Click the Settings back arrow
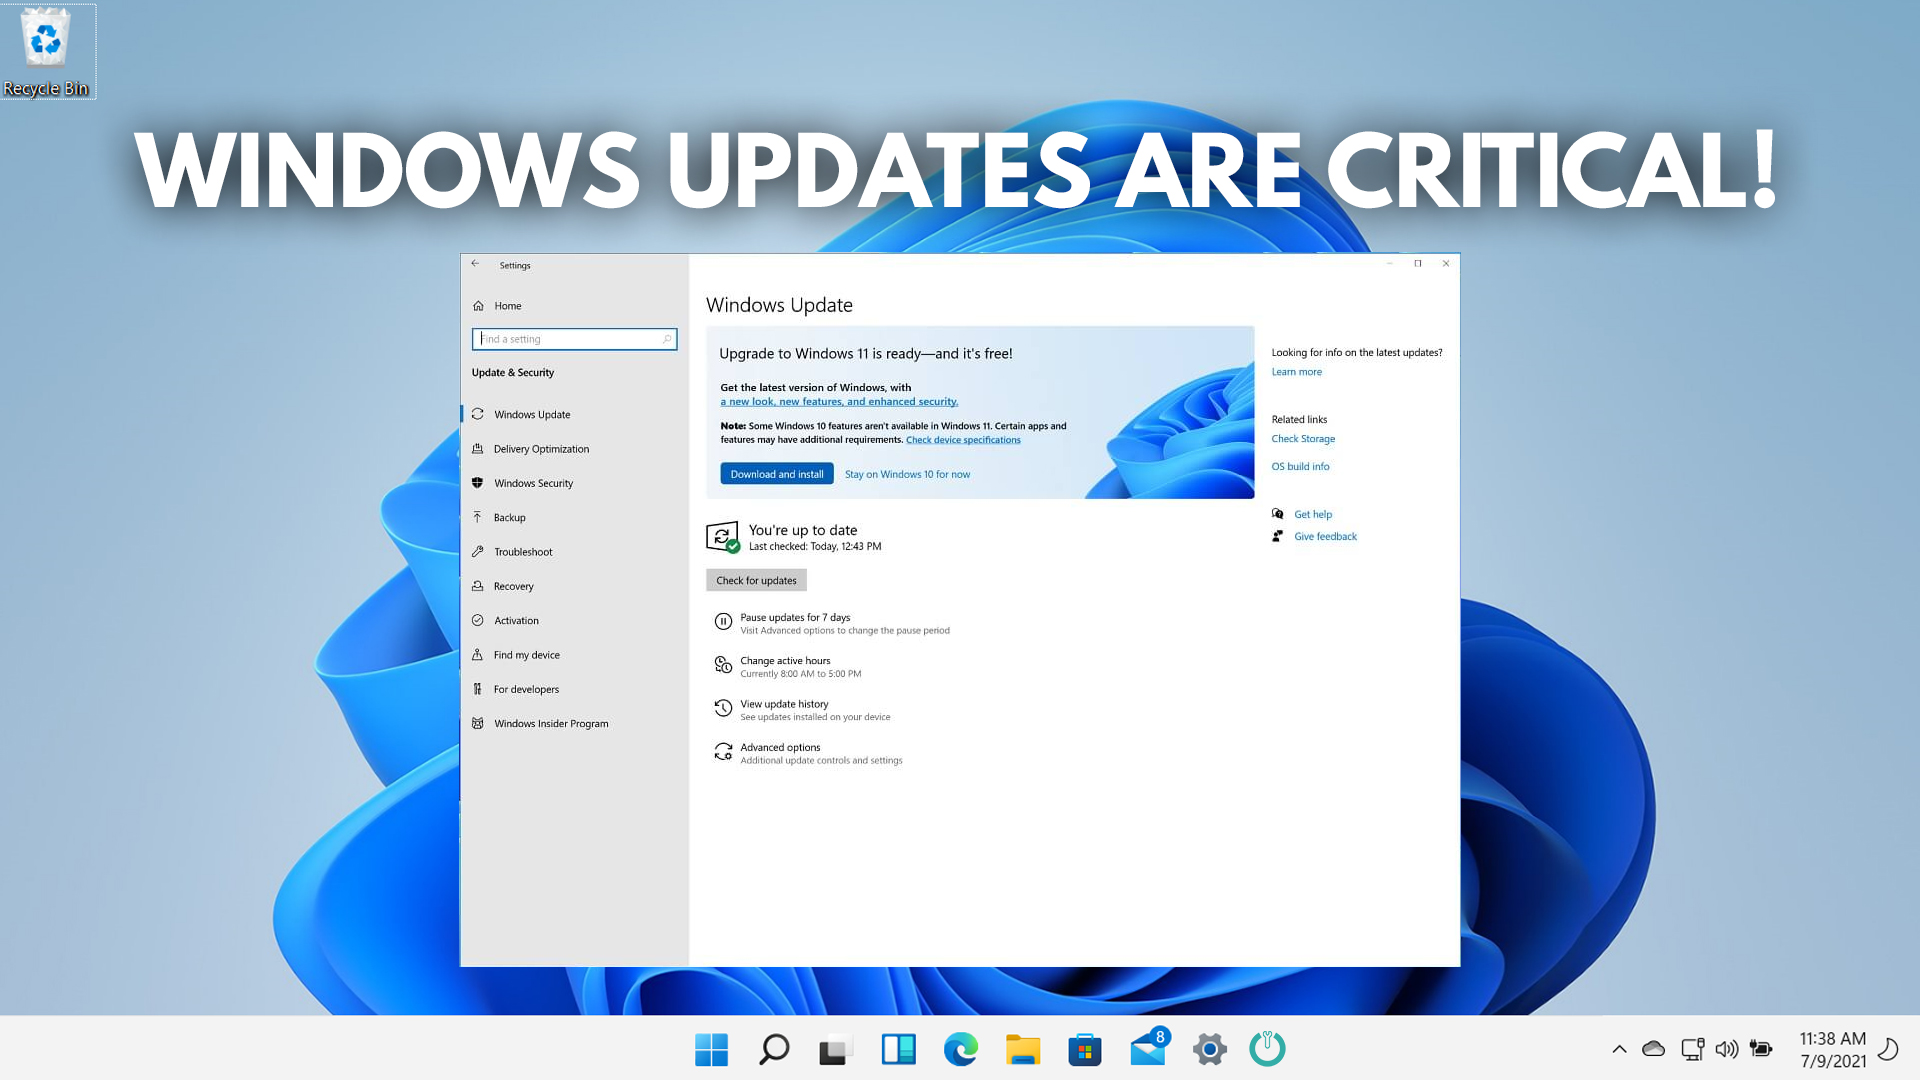The height and width of the screenshot is (1080, 1920). point(476,264)
